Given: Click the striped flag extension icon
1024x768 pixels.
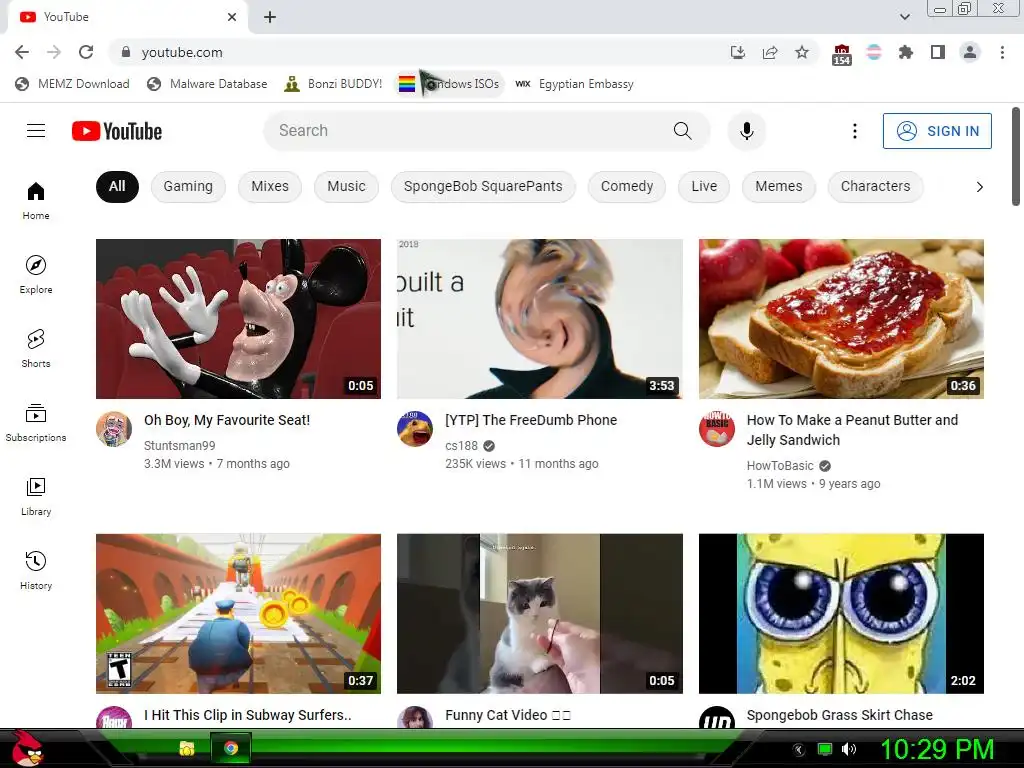Looking at the screenshot, I should click(x=874, y=52).
